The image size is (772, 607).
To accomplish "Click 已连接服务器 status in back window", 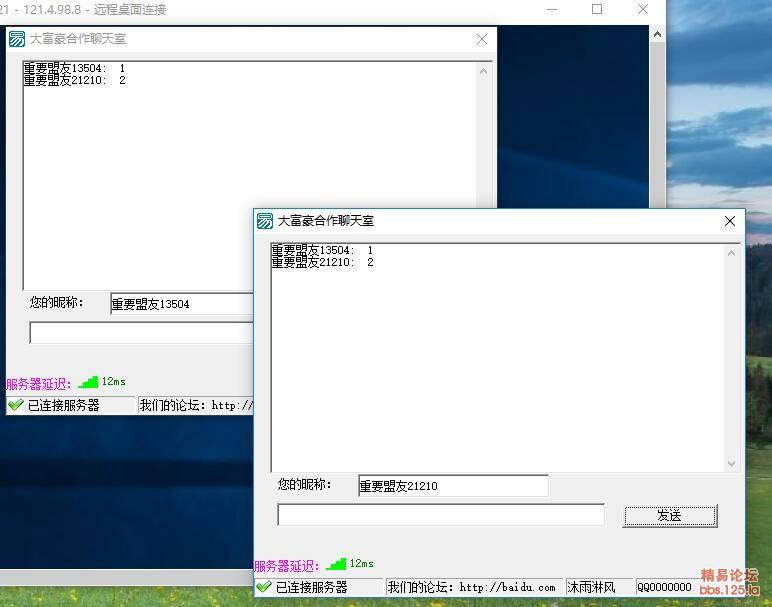I will point(64,405).
